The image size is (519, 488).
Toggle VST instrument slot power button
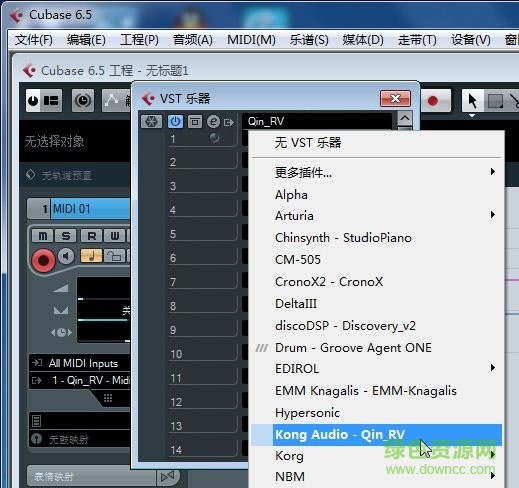coord(175,122)
